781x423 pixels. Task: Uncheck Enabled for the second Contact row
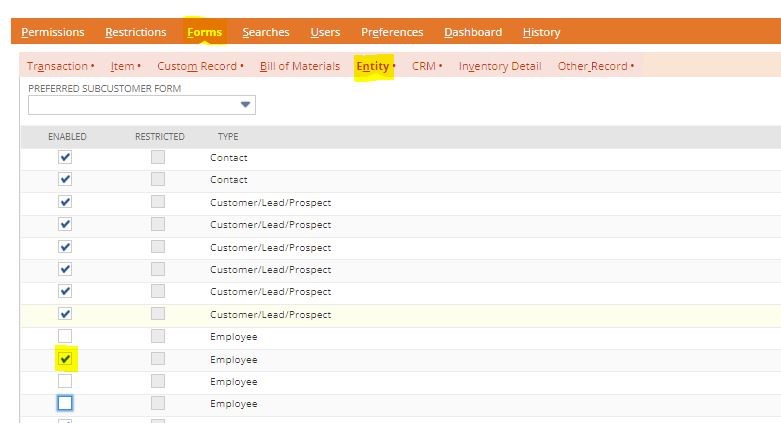[x=65, y=179]
